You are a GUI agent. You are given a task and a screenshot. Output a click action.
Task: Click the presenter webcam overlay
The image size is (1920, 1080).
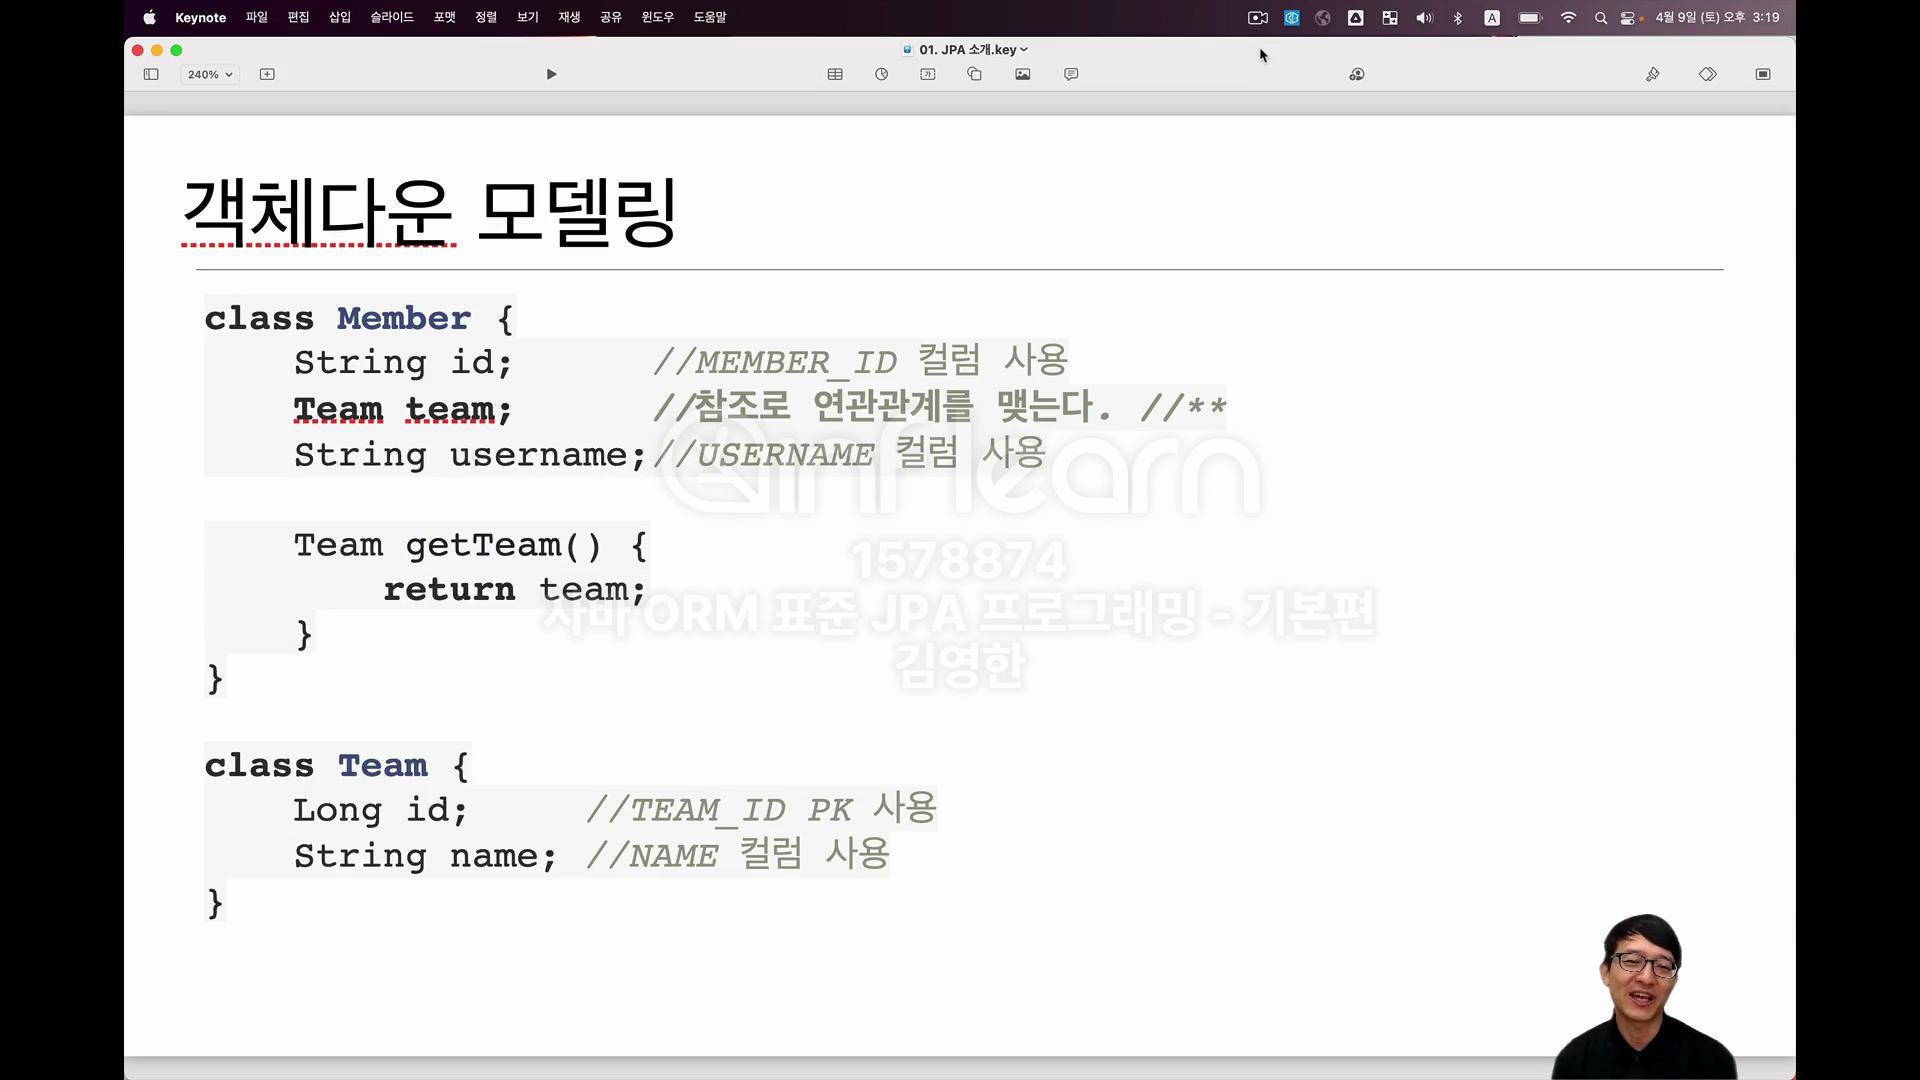(1645, 997)
